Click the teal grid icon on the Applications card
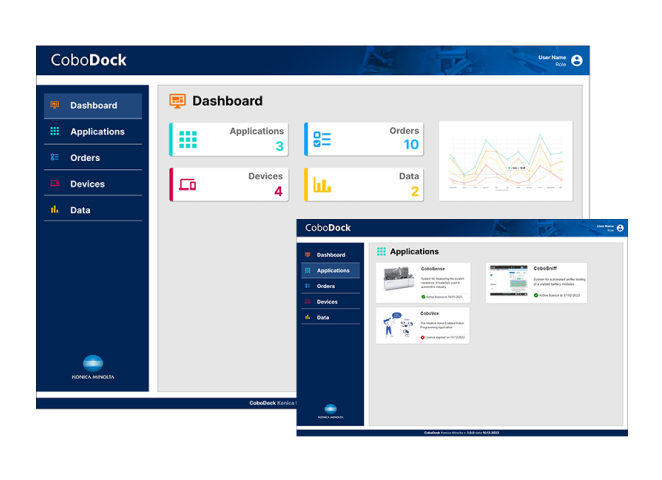This screenshot has width=662, height=480. tap(188, 140)
